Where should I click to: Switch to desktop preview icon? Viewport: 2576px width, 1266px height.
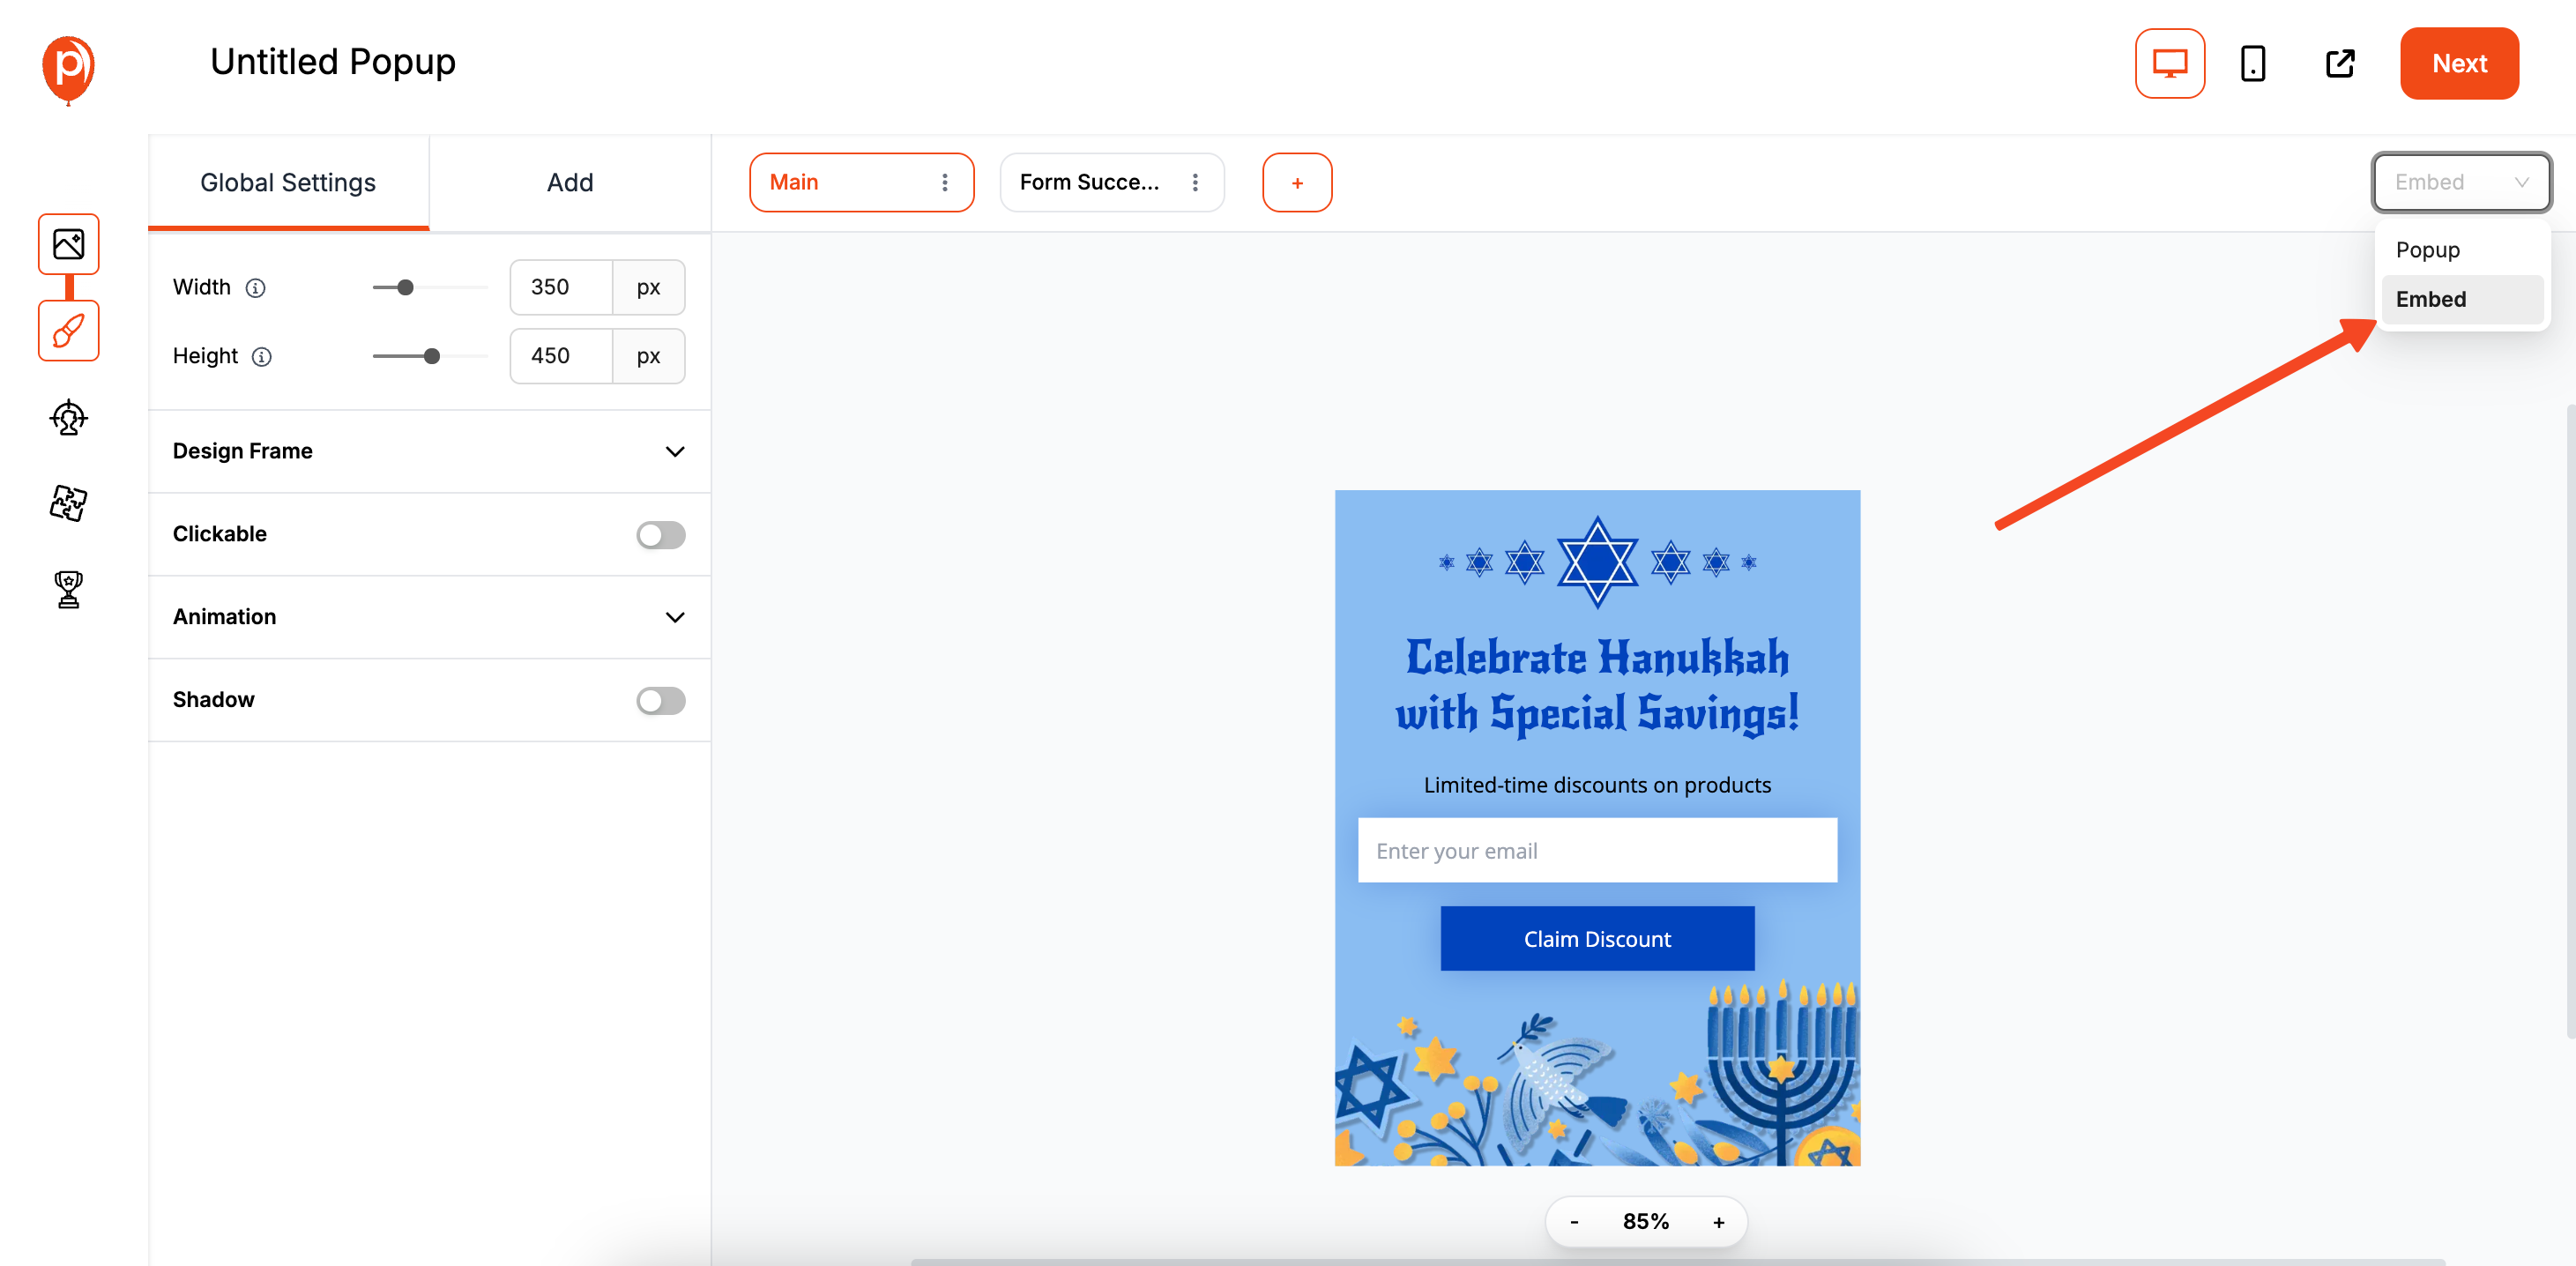coord(2169,63)
